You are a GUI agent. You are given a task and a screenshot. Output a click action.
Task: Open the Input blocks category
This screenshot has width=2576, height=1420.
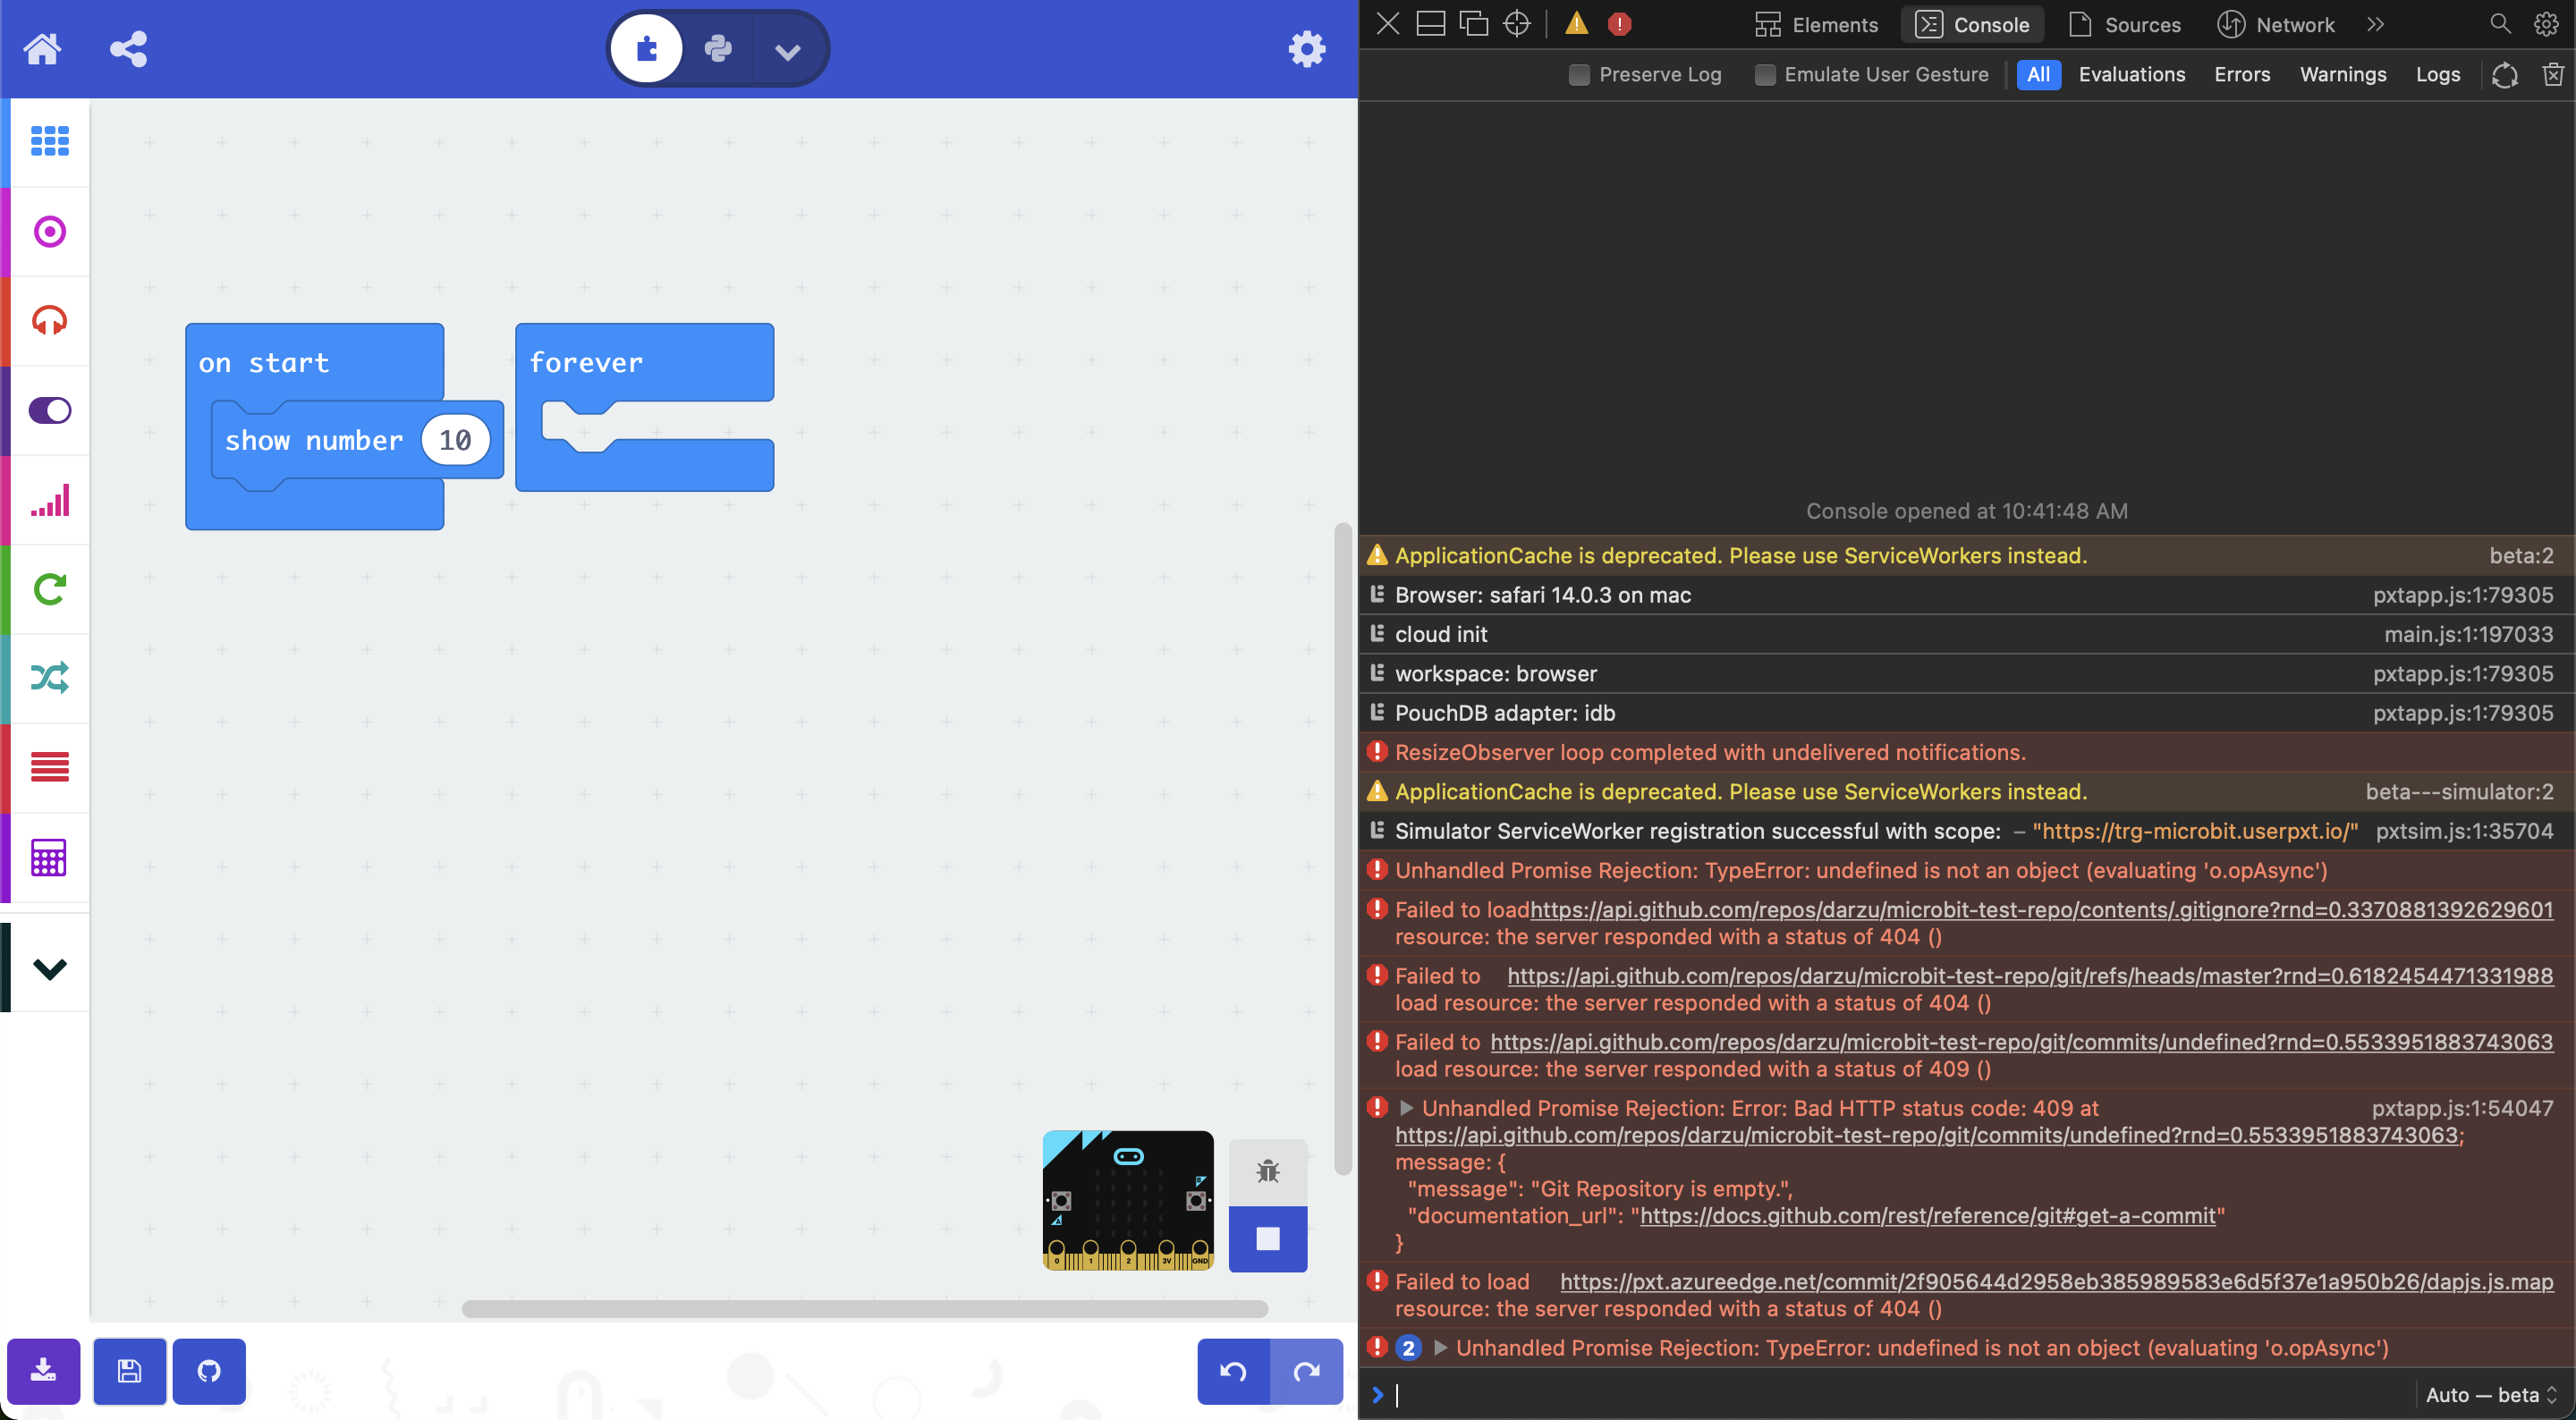point(49,231)
